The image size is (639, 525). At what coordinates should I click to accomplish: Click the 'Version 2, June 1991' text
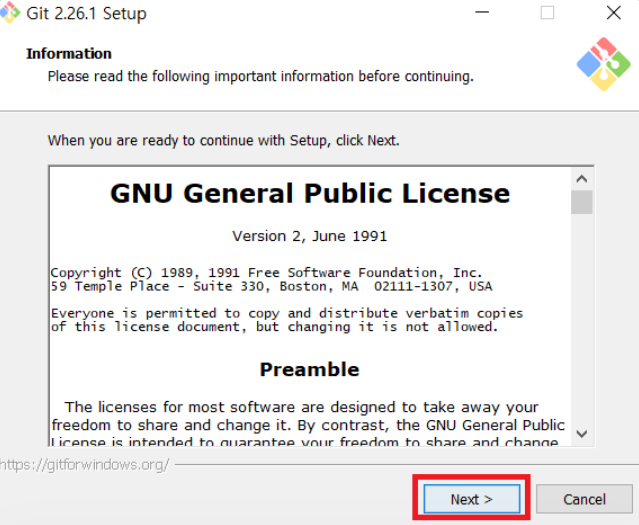(x=310, y=236)
